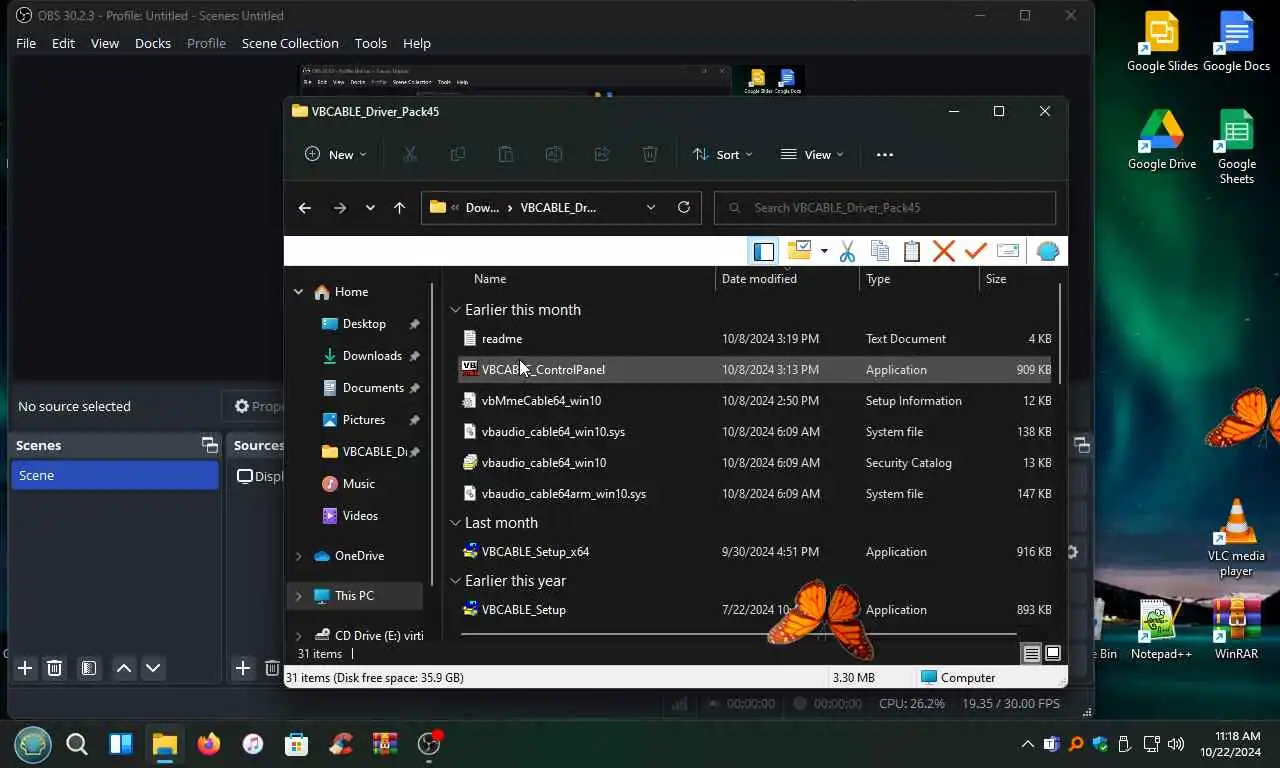Screen dimensions: 1280x768
Task: Open Google Drive desktop shortcut
Action: pos(1161,138)
